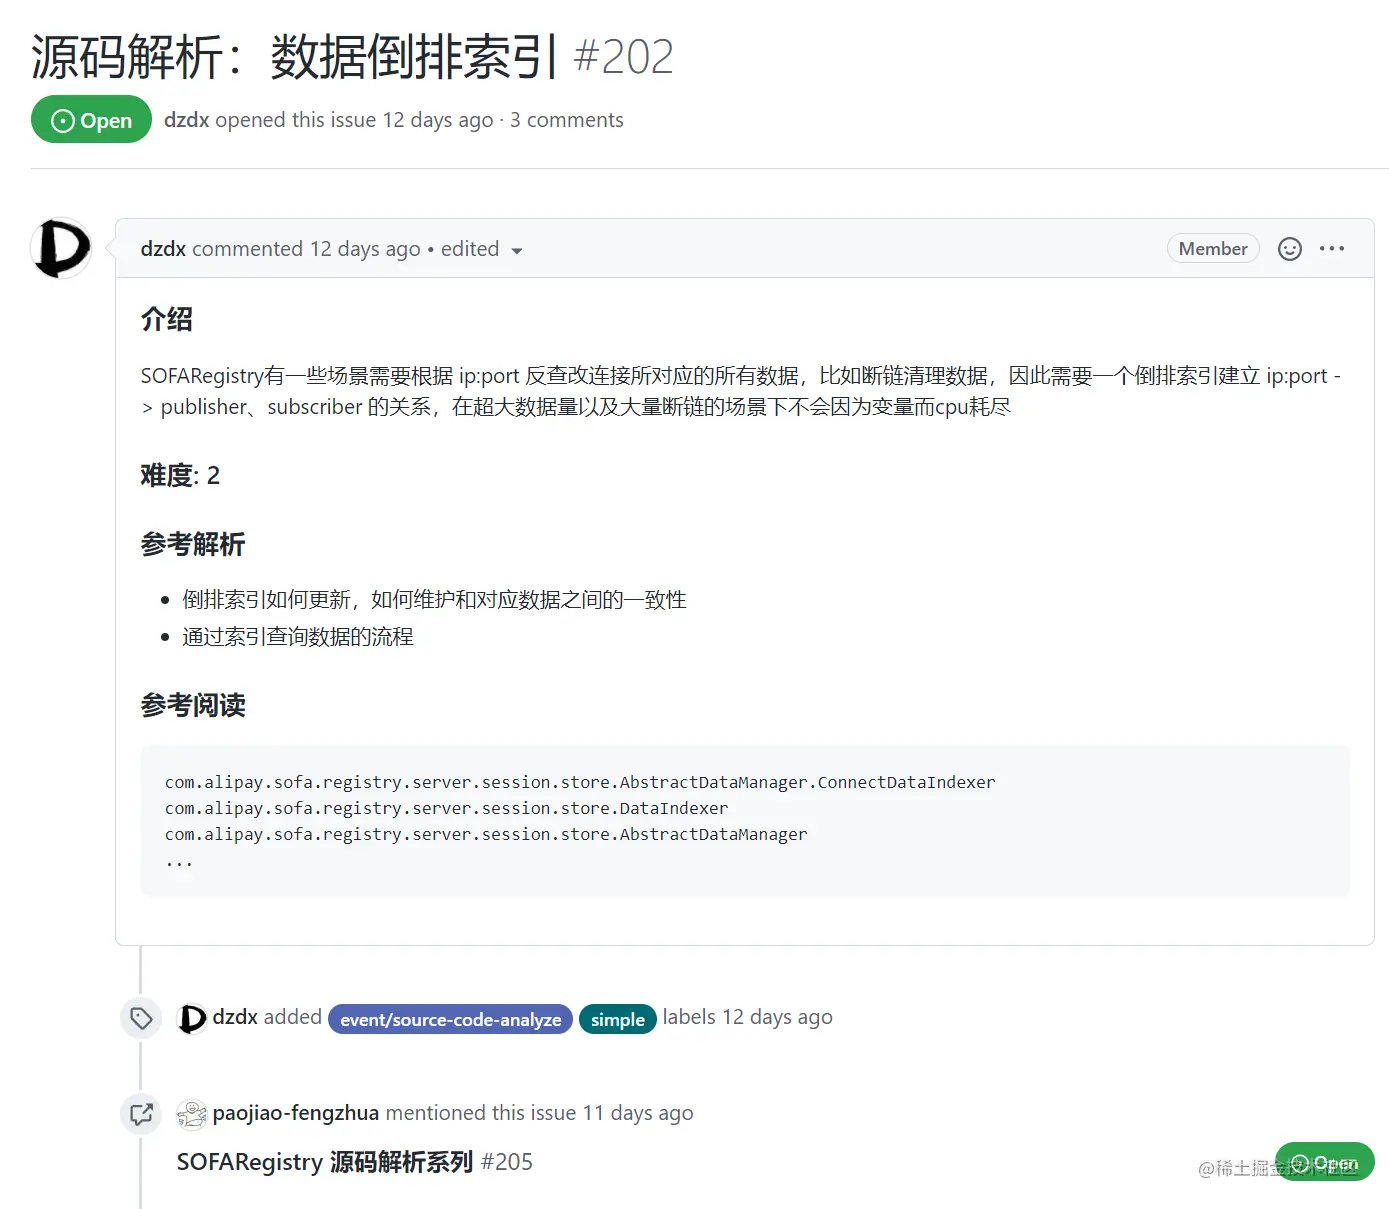
Task: Open referenced issue SOFARegistry 源码解析系列 #205
Action: pos(354,1162)
